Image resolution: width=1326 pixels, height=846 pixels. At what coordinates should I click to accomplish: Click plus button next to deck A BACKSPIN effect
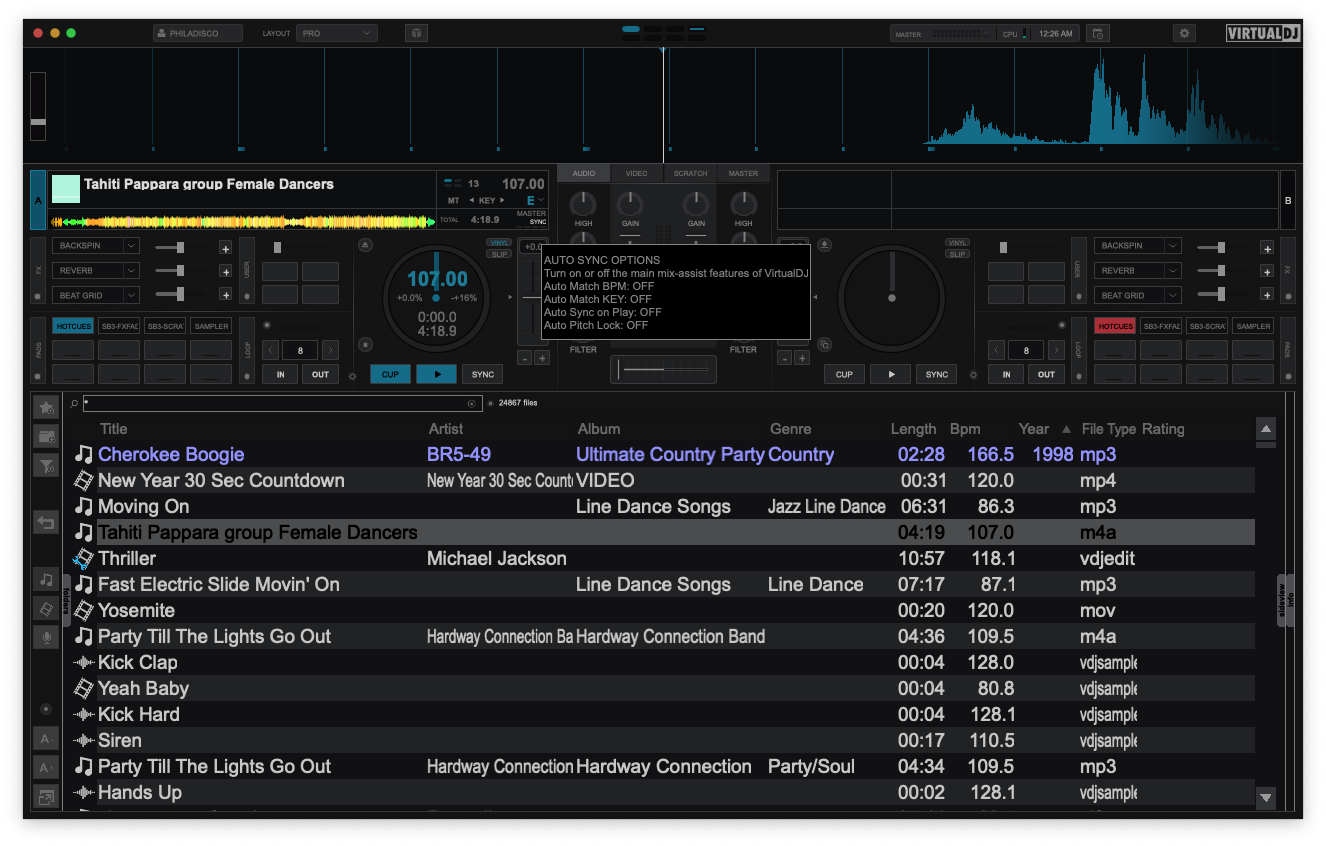[225, 248]
